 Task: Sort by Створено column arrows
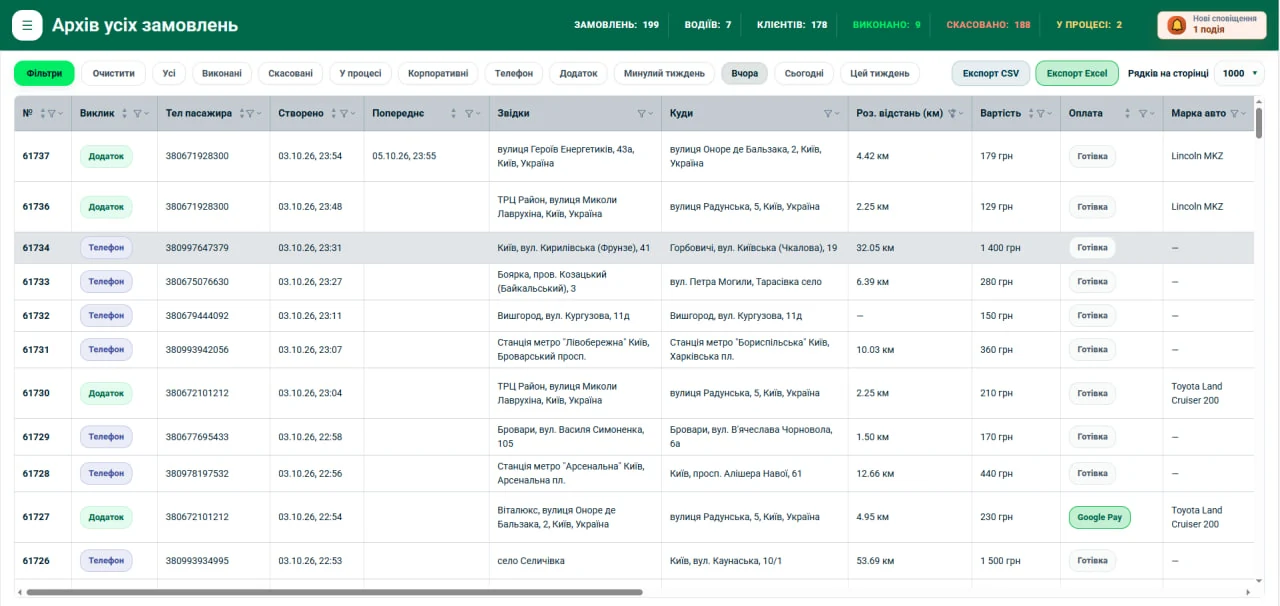334,114
